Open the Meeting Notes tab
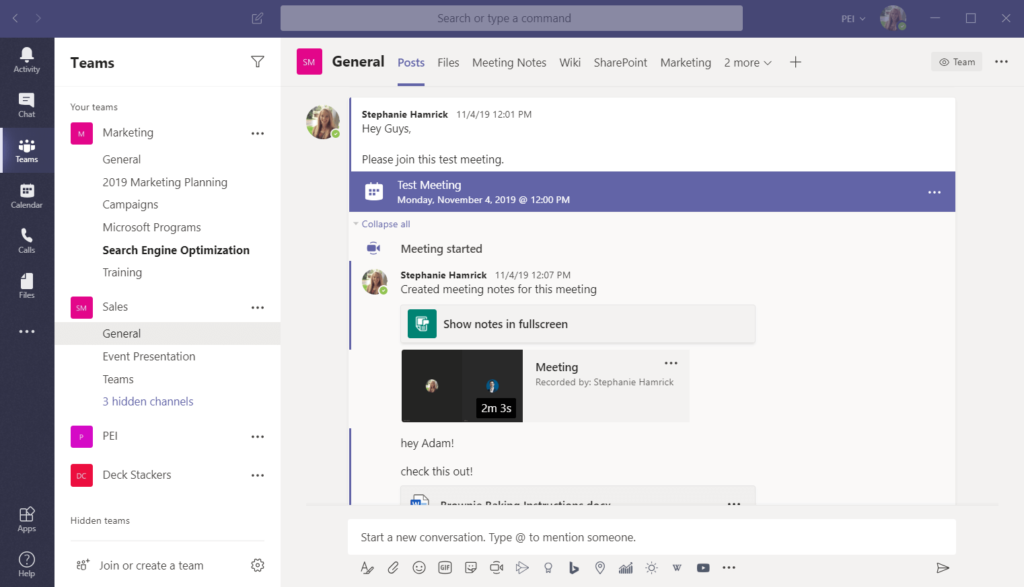 coord(509,63)
